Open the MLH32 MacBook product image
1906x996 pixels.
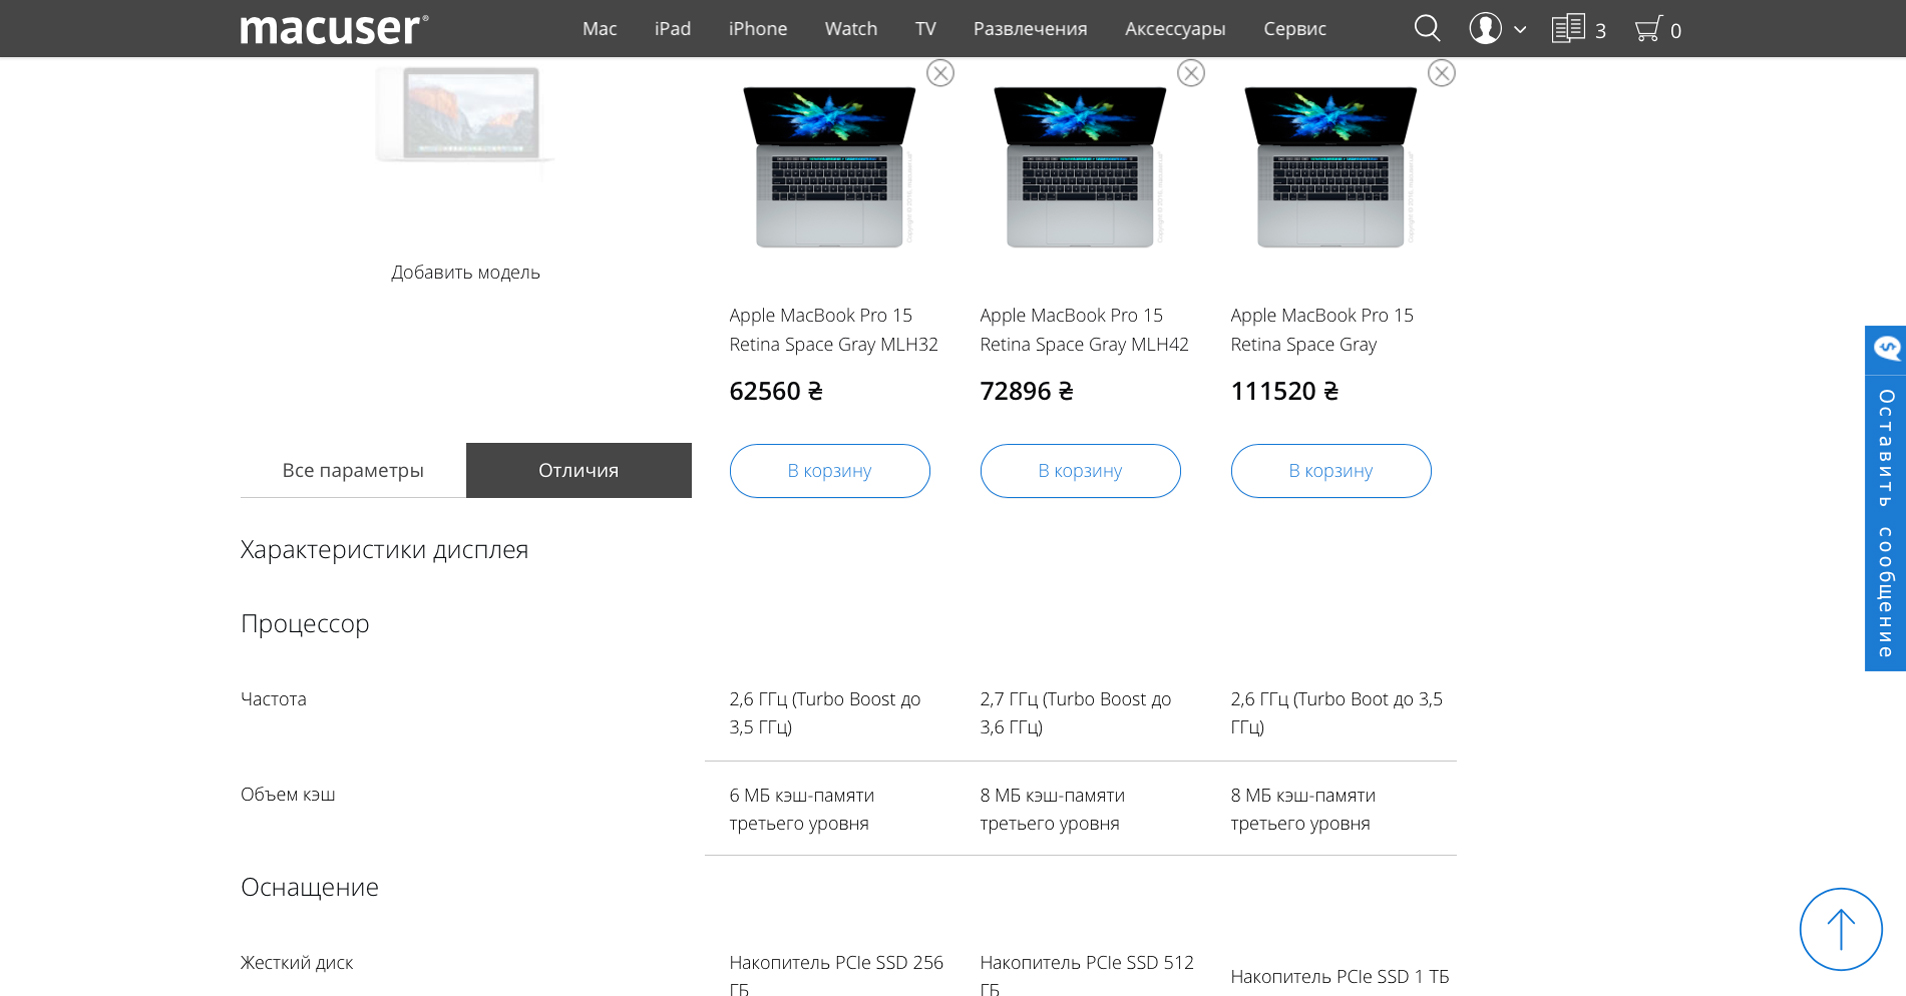830,166
